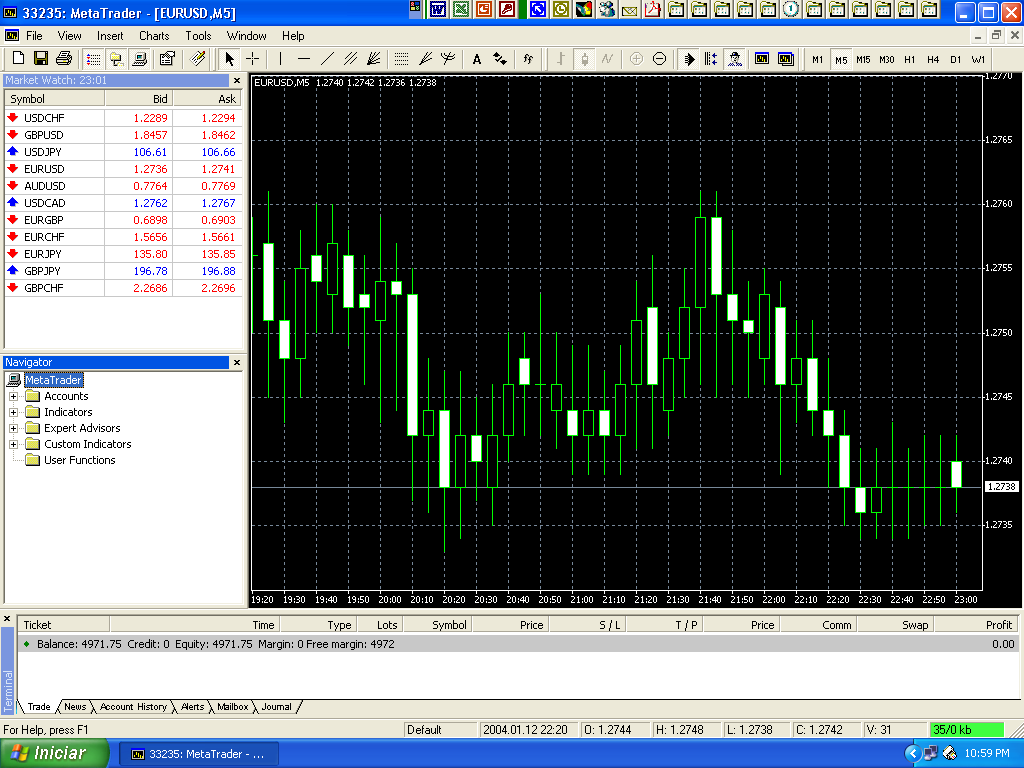
Task: Switch to the Journal tab
Action: pyautogui.click(x=276, y=707)
